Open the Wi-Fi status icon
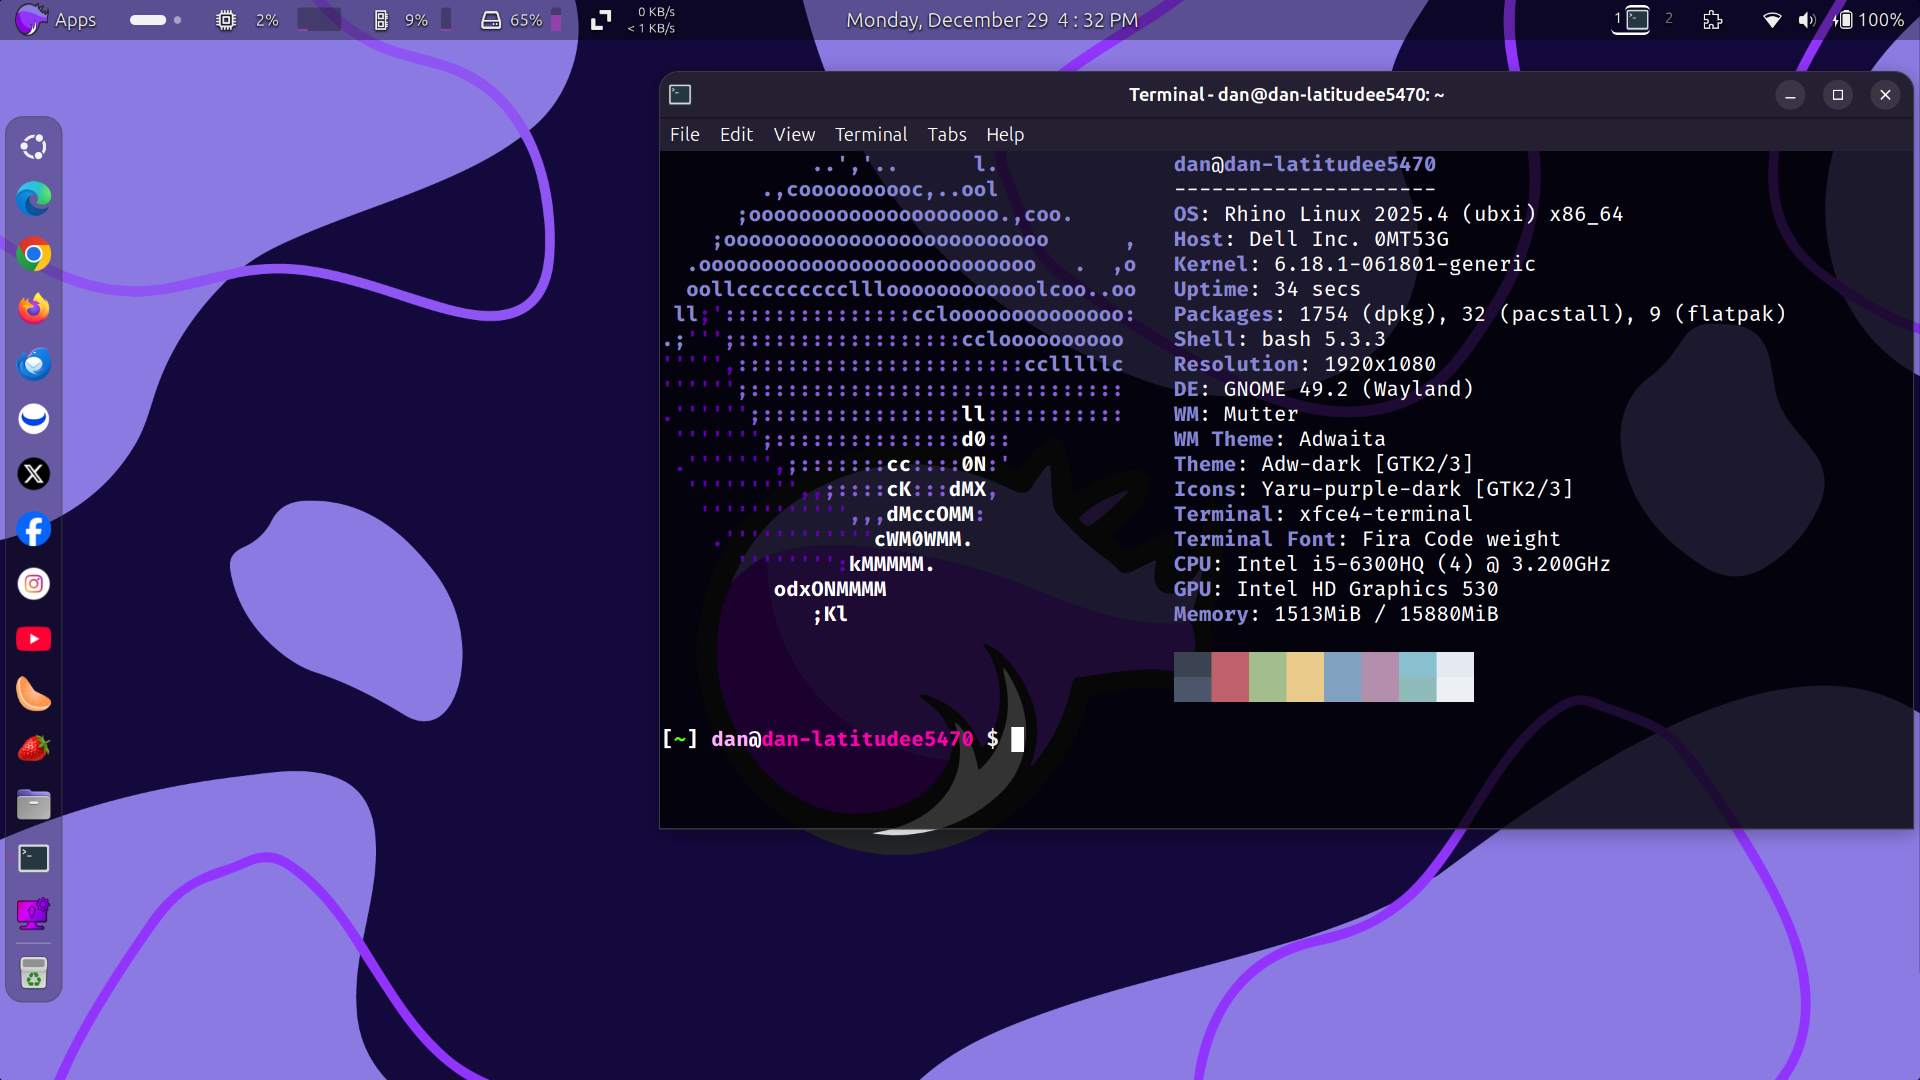 coord(1771,19)
